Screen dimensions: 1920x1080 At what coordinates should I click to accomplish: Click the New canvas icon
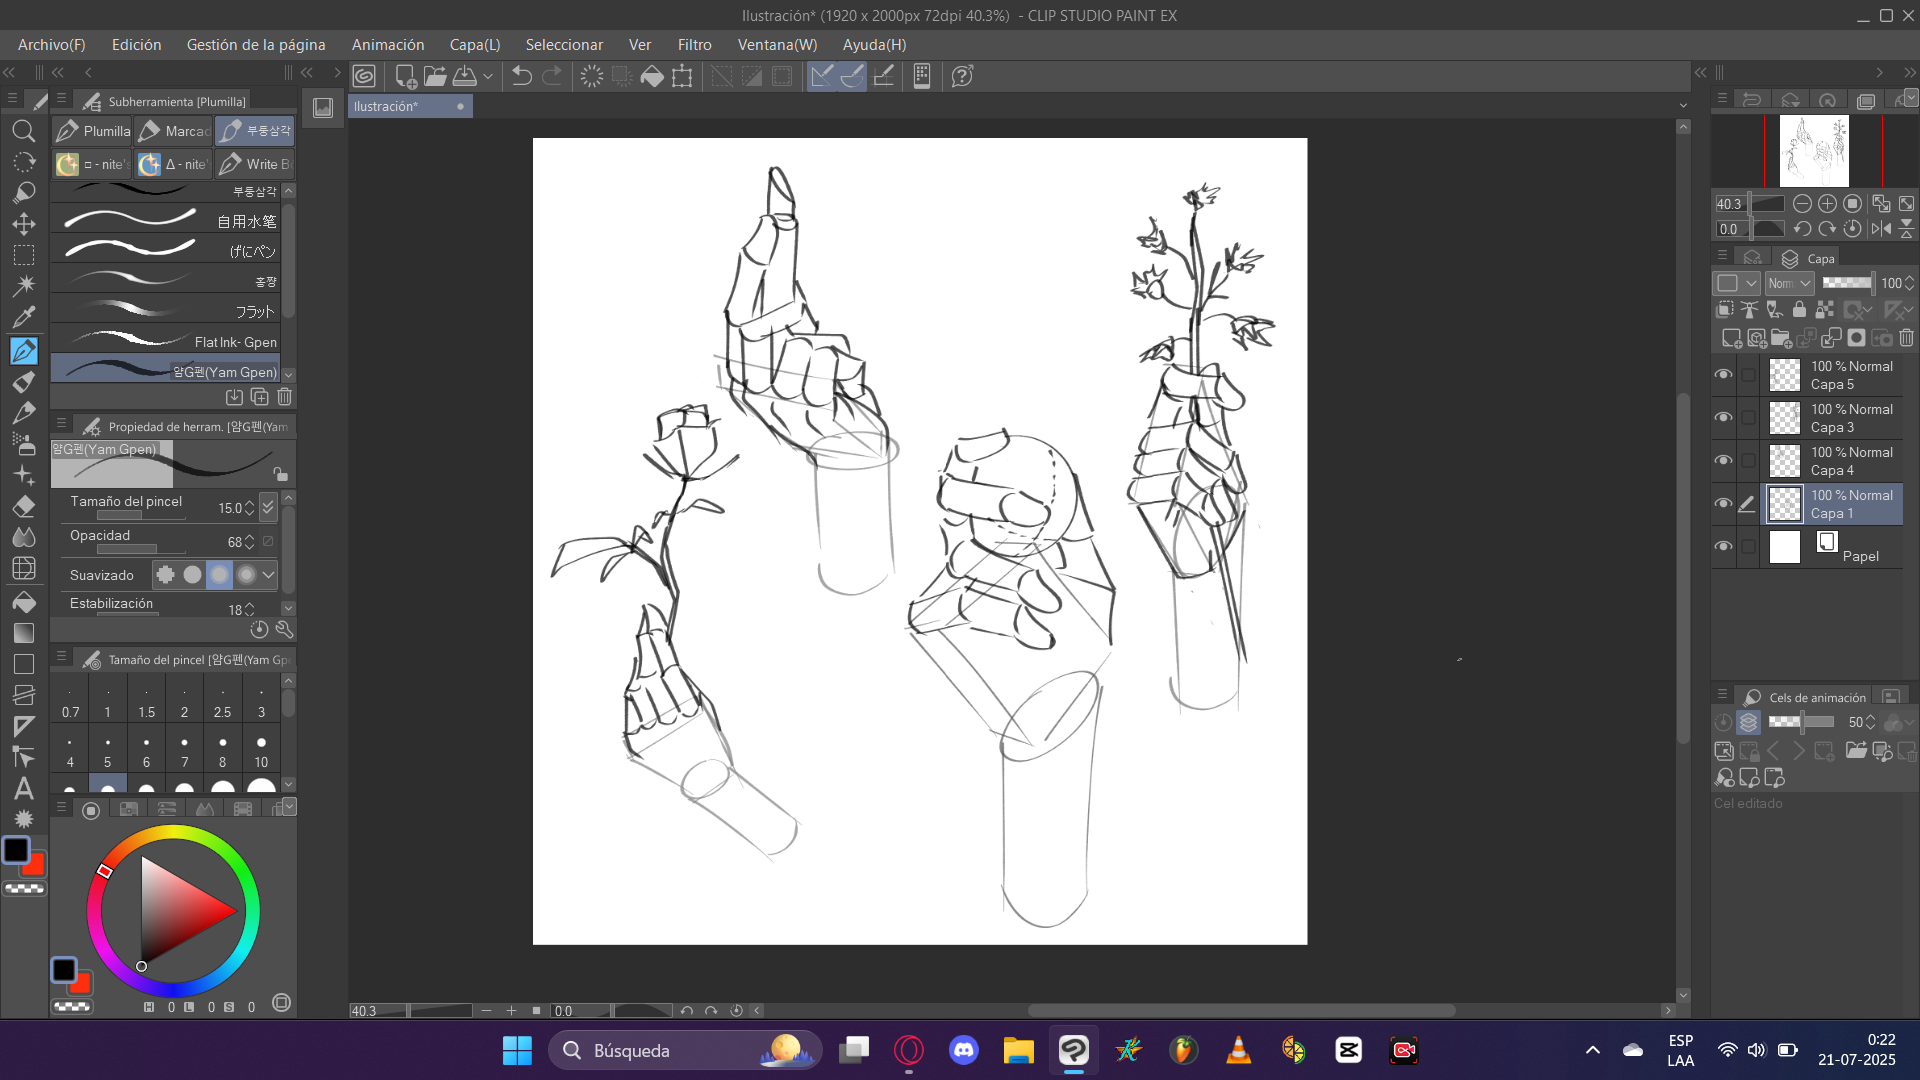406,76
